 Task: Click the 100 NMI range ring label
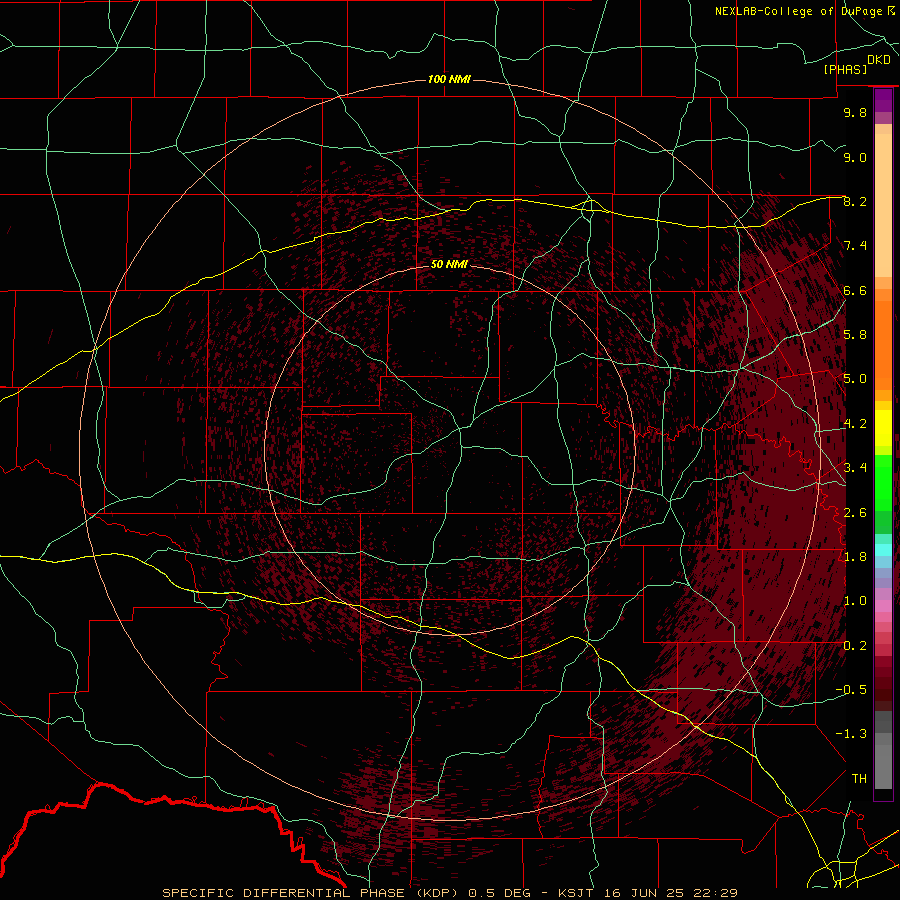coord(449,79)
